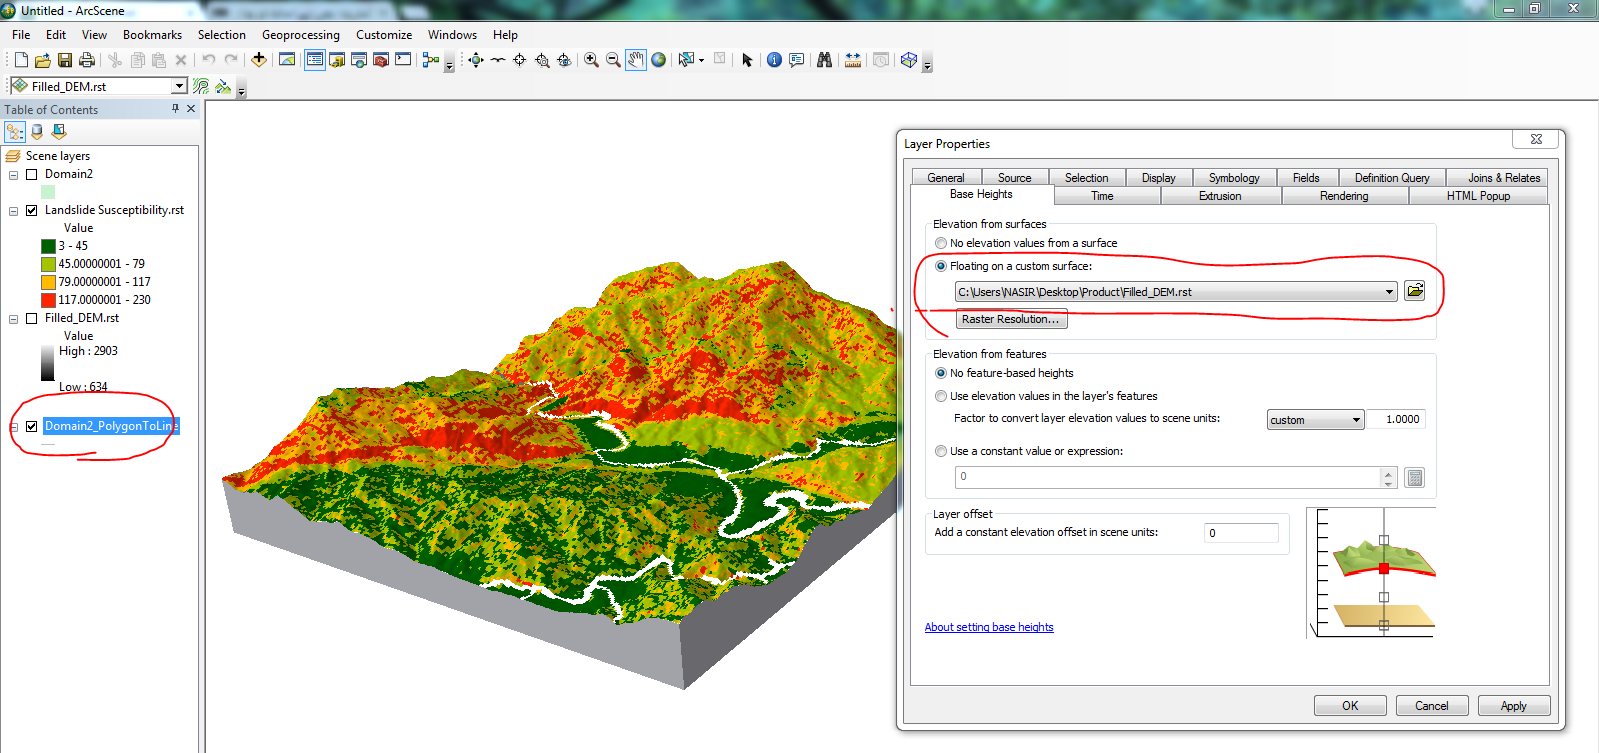The width and height of the screenshot is (1599, 753).
Task: Open a scene file with the folder icon
Action: coord(42,60)
